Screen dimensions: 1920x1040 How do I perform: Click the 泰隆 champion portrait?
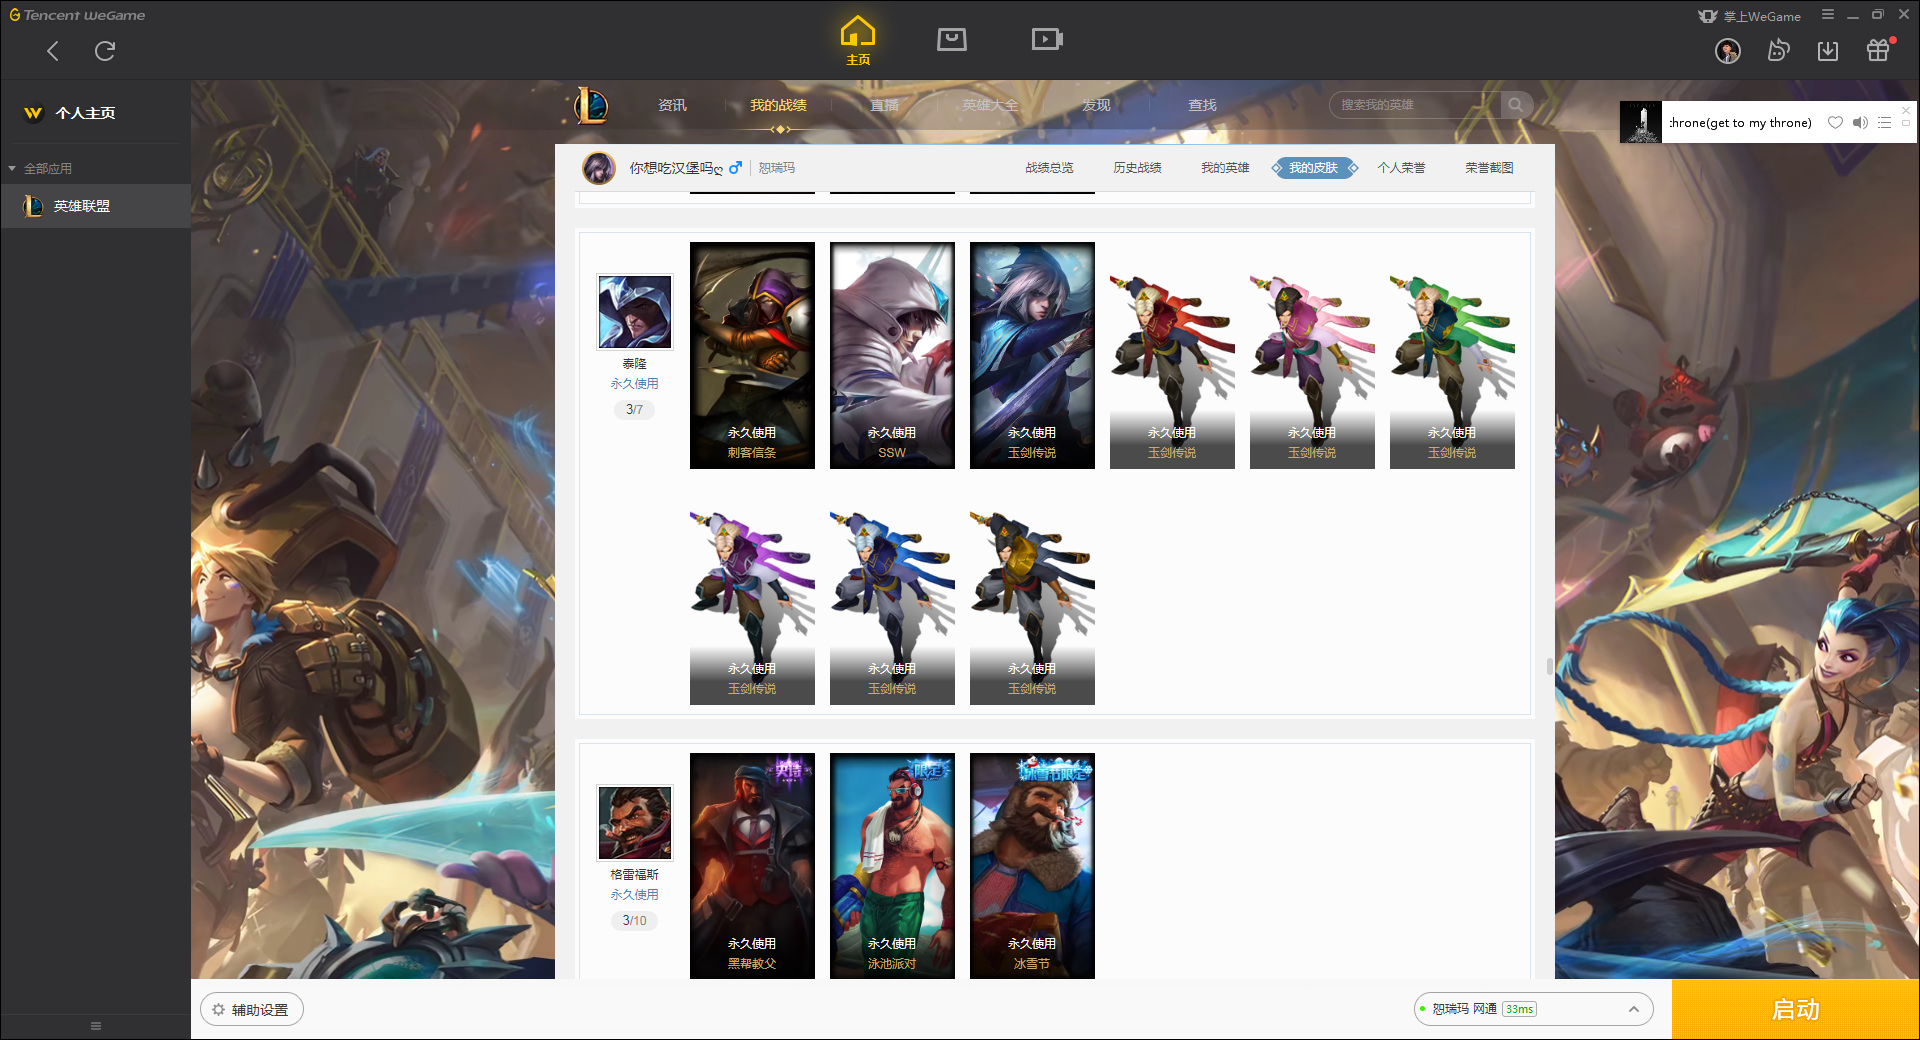tap(635, 312)
